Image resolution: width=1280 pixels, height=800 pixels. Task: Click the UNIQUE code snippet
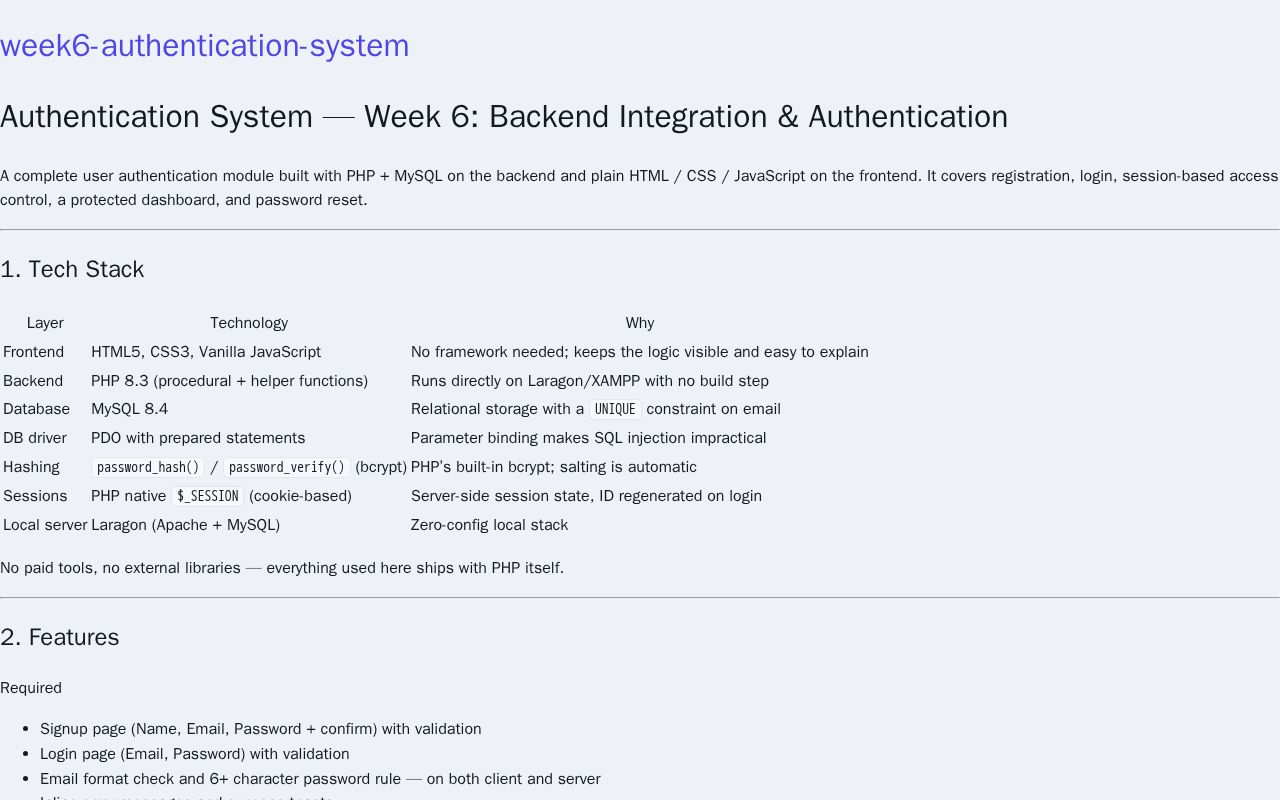click(x=615, y=409)
